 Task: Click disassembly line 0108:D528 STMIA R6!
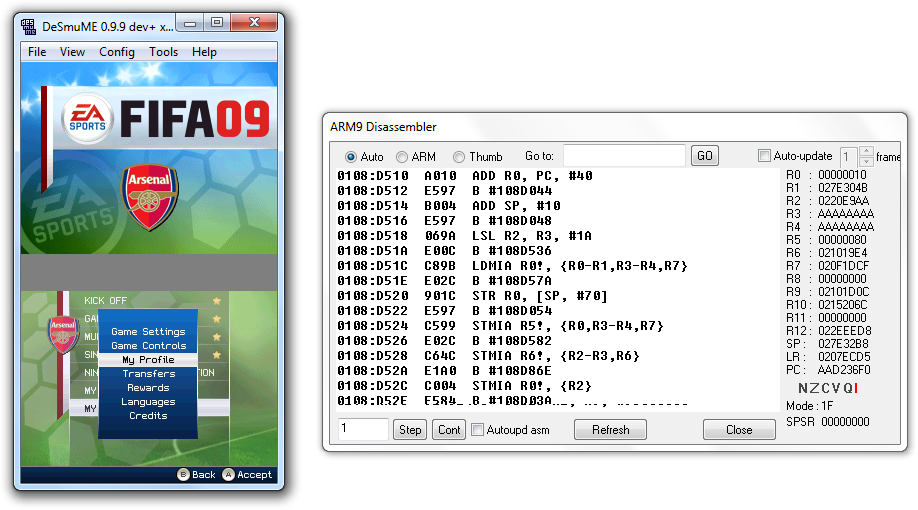(488, 356)
